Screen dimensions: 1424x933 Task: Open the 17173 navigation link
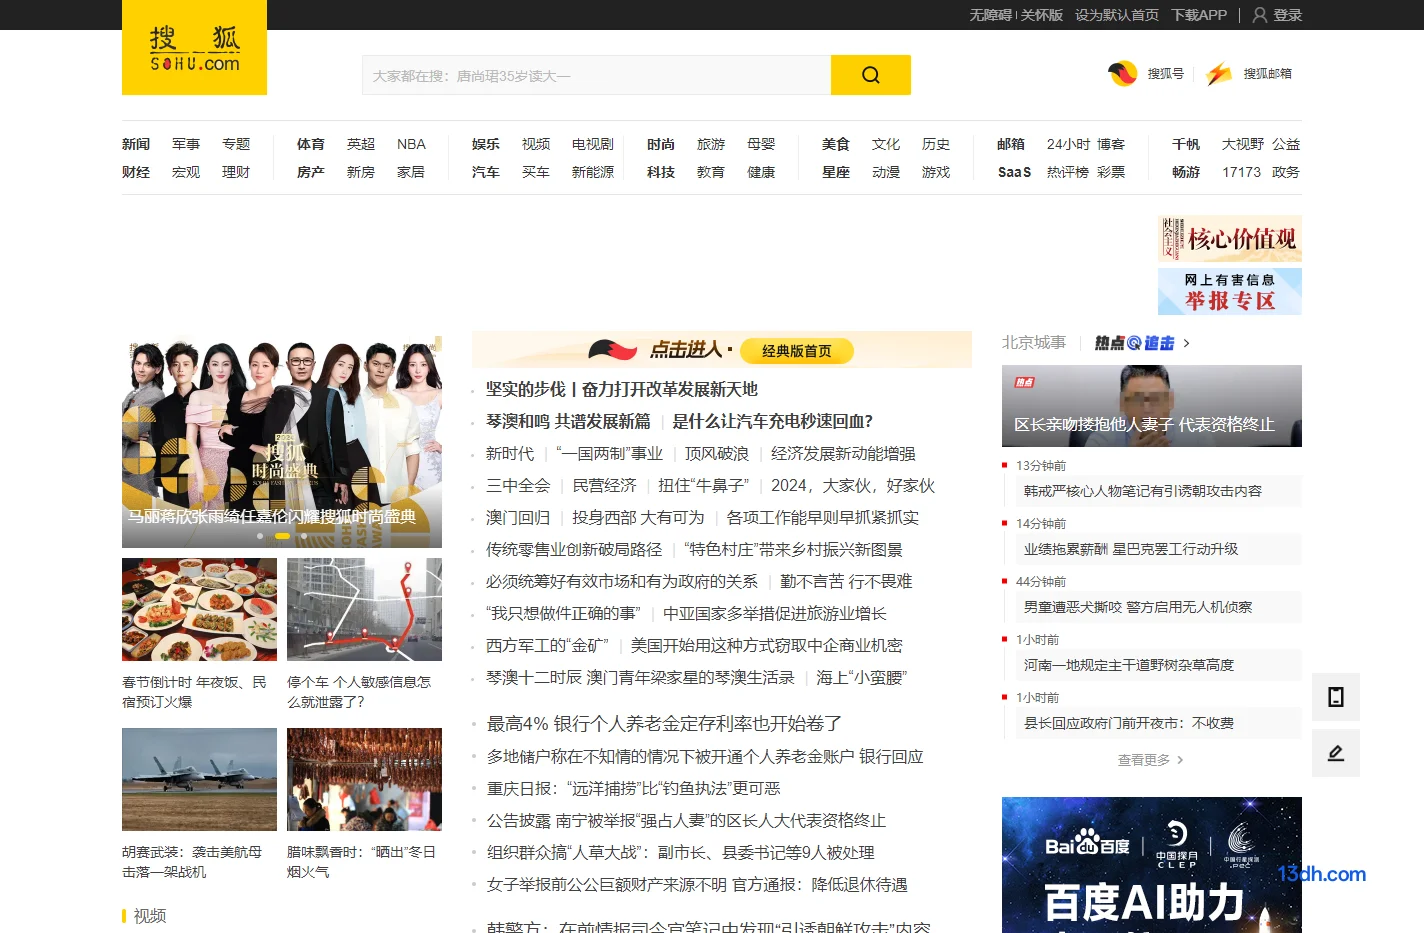point(1241,172)
